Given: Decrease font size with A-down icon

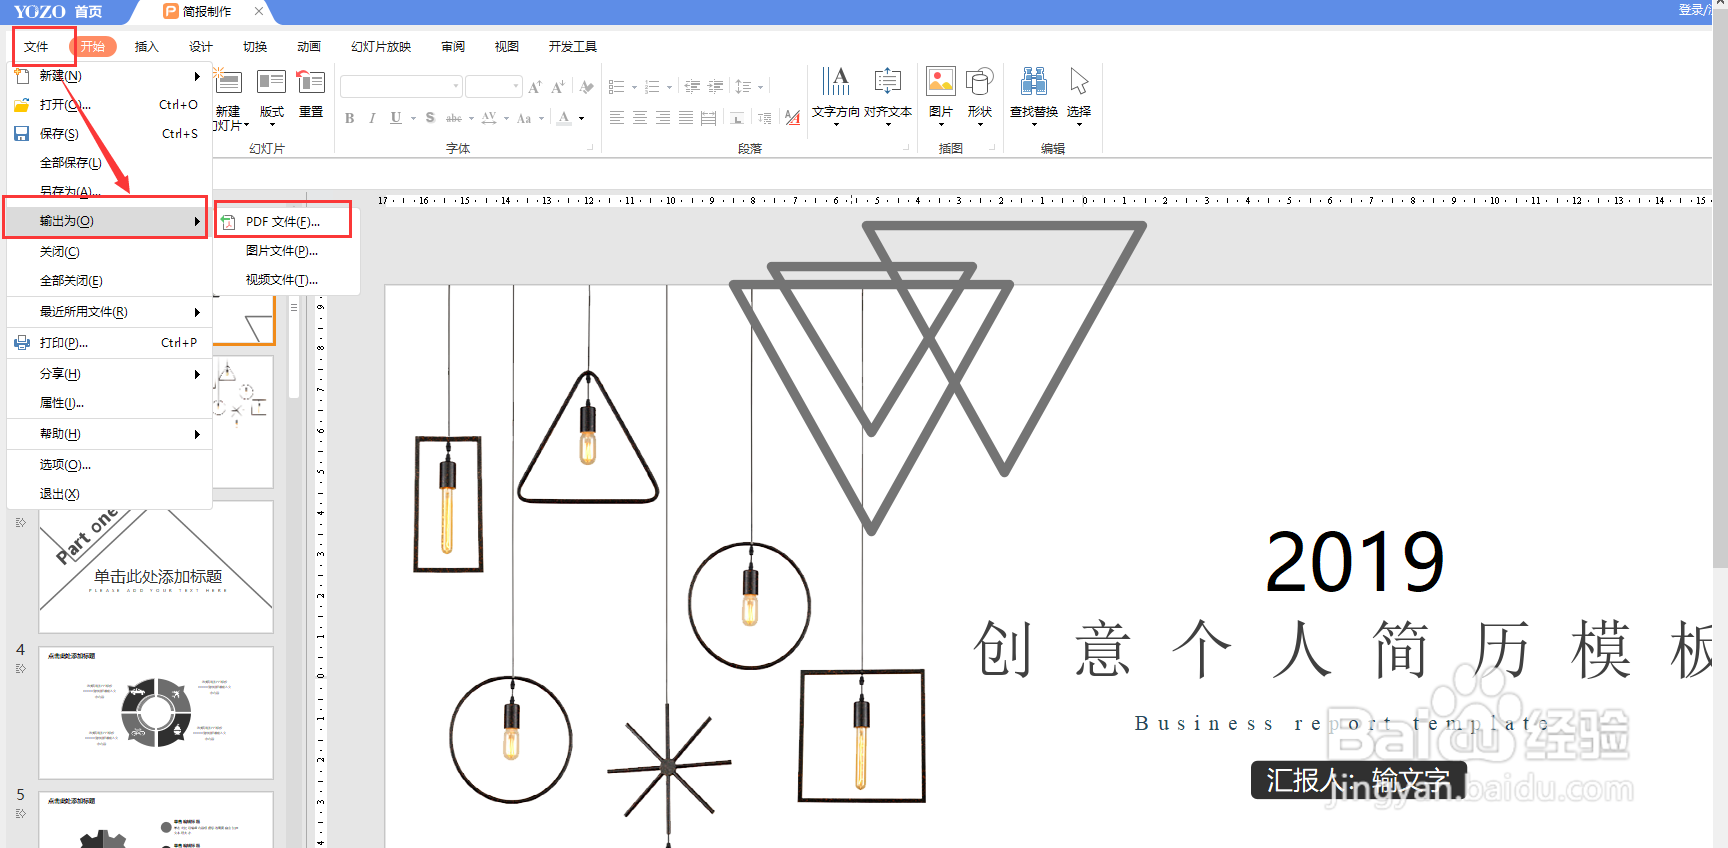Looking at the screenshot, I should tap(558, 87).
